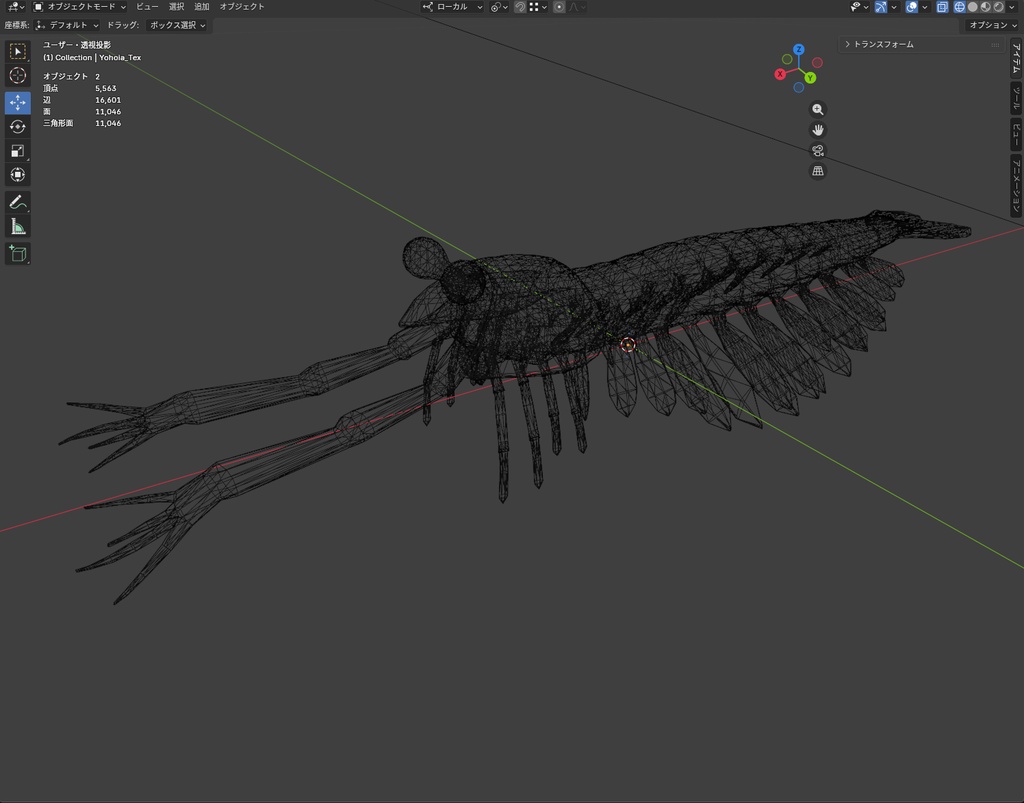
Task: Click the negative Y axis gizmo circle
Action: [787, 59]
